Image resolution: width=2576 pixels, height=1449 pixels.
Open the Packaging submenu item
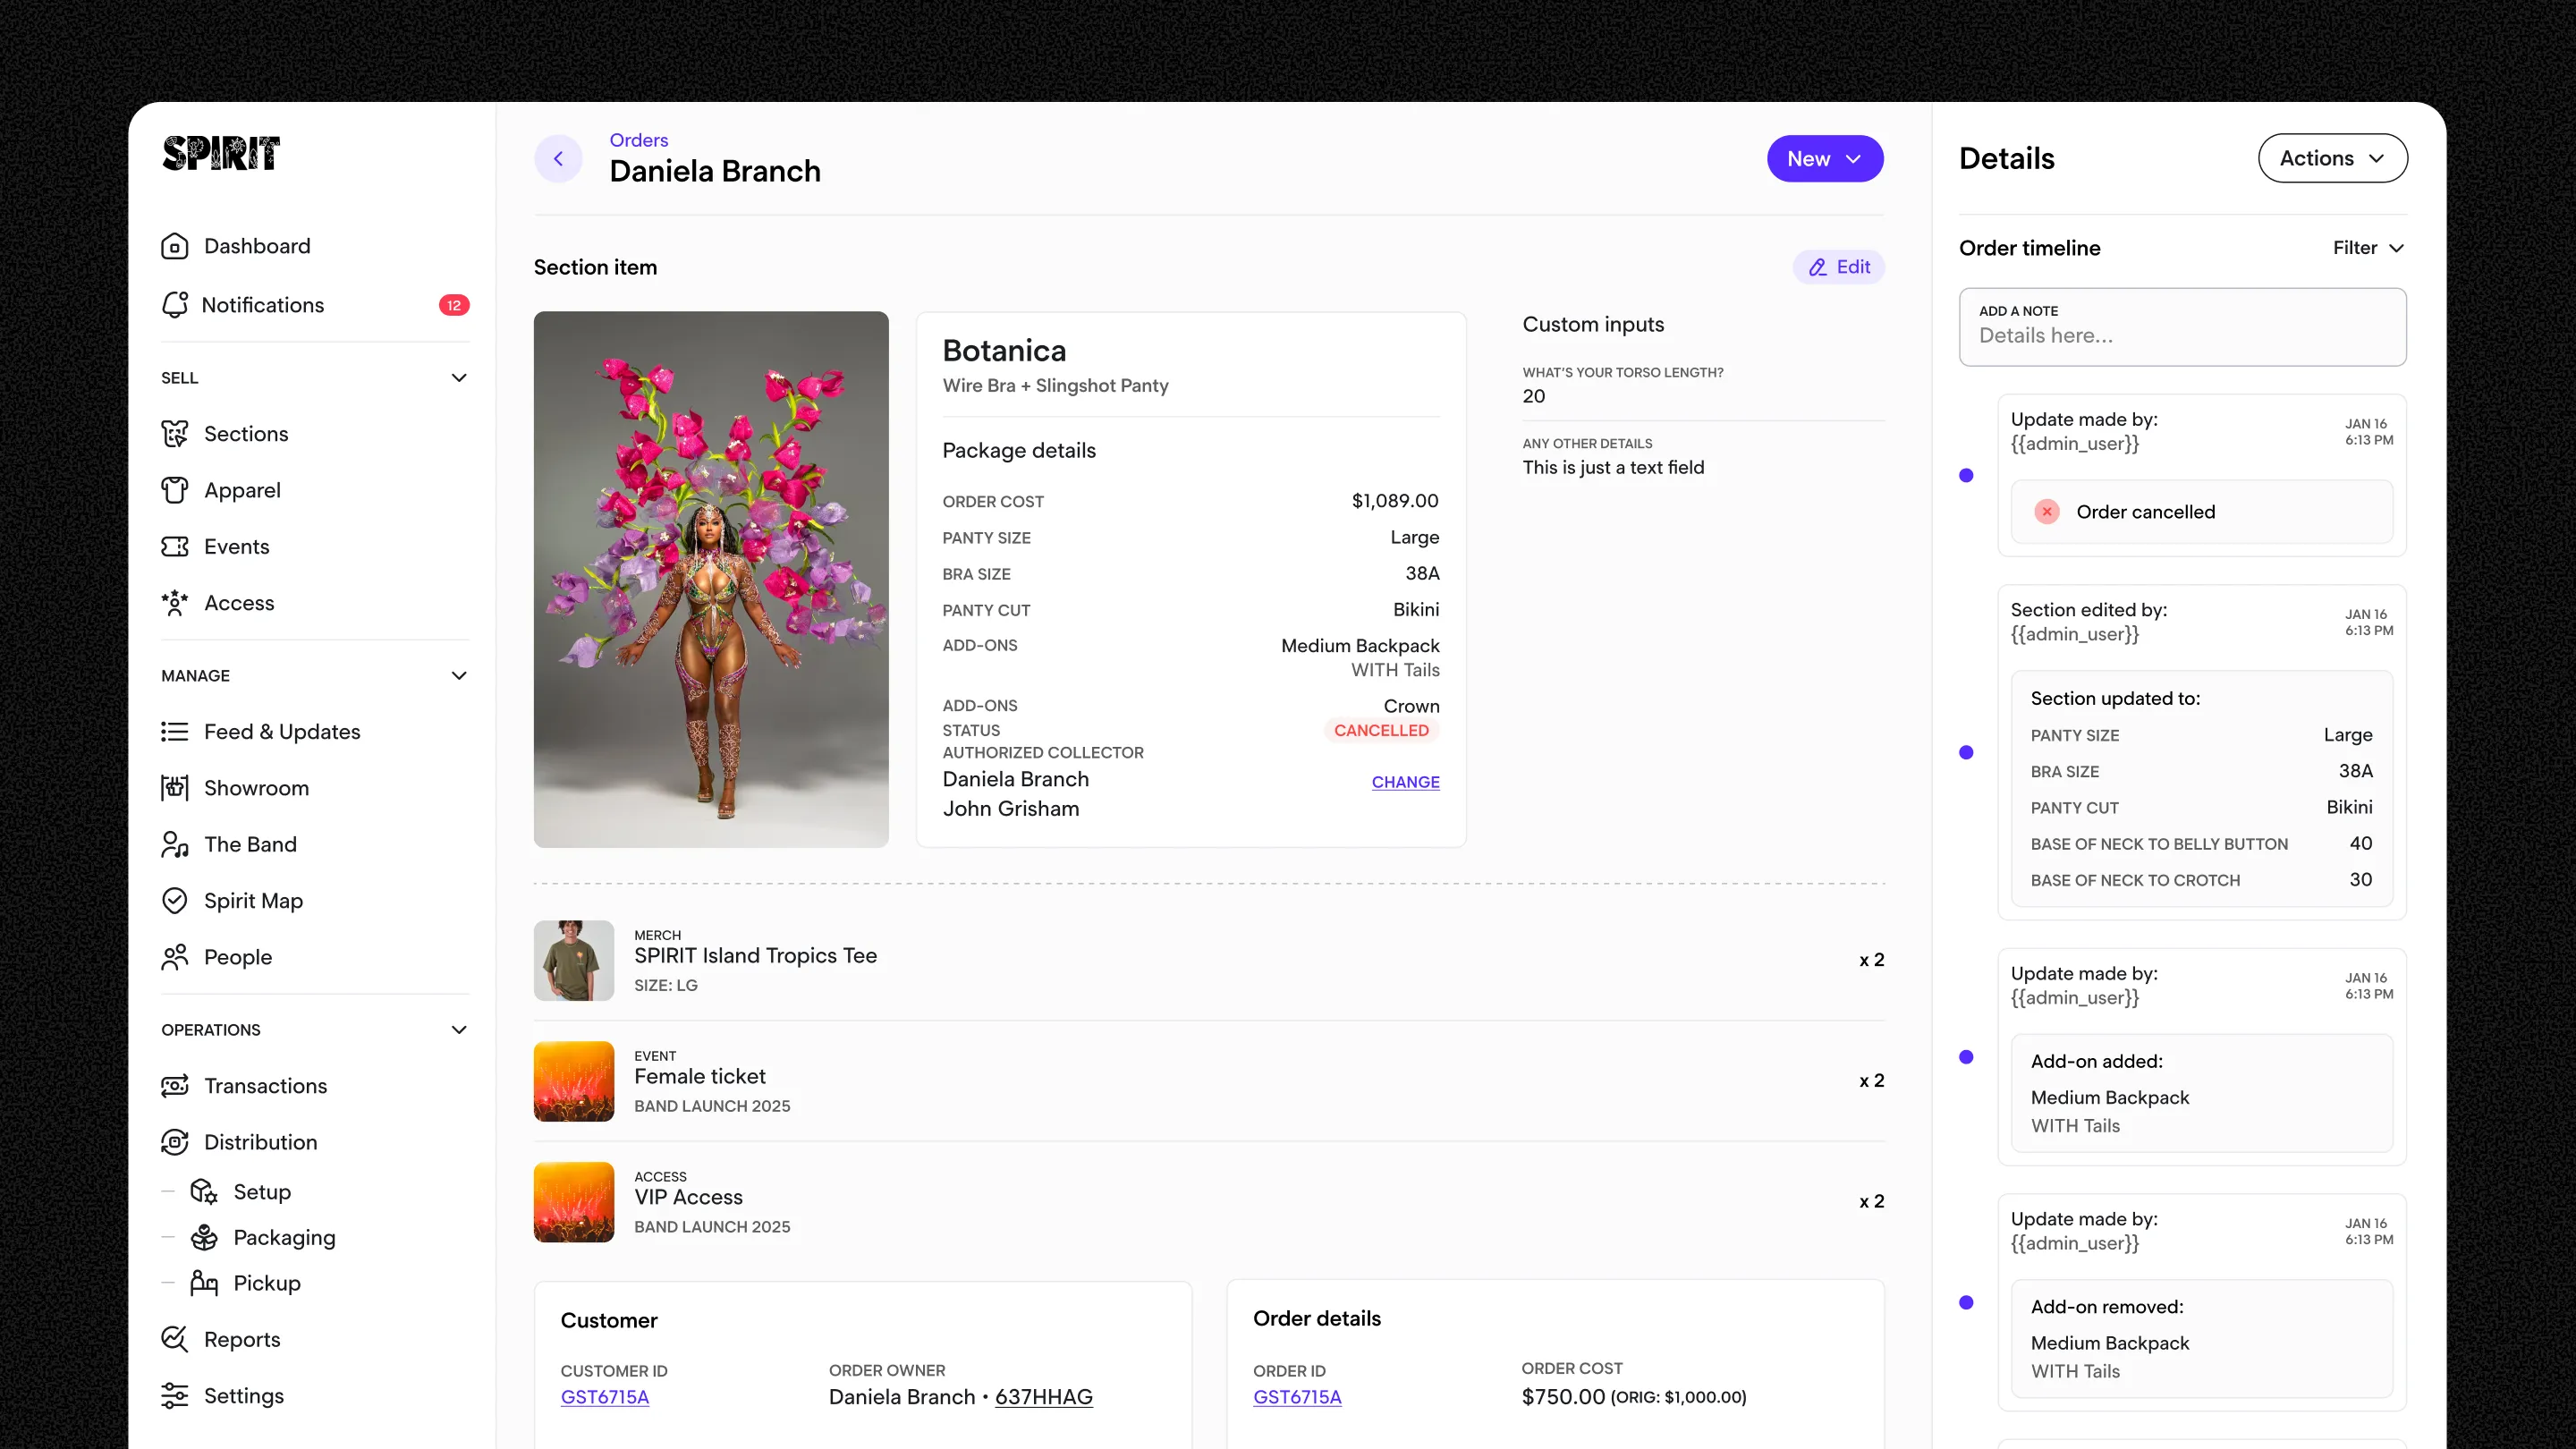(x=284, y=1238)
